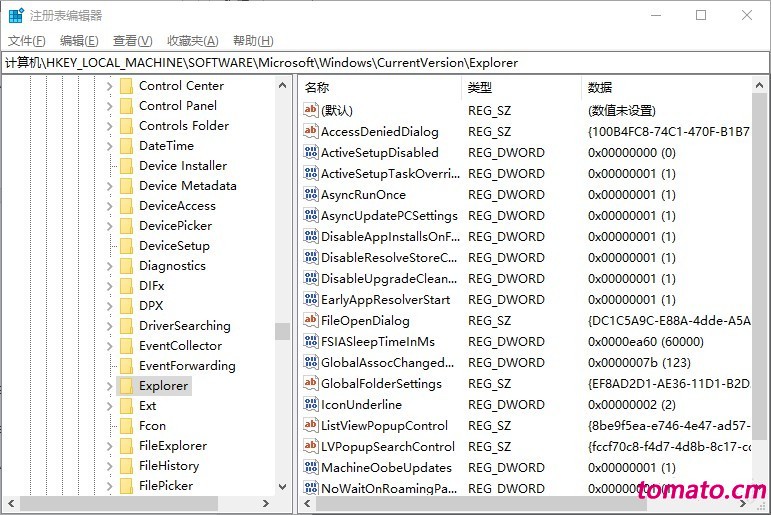Click the DWORD icon of ActiveSetupDisabled
This screenshot has height=515, width=771.
pos(310,152)
